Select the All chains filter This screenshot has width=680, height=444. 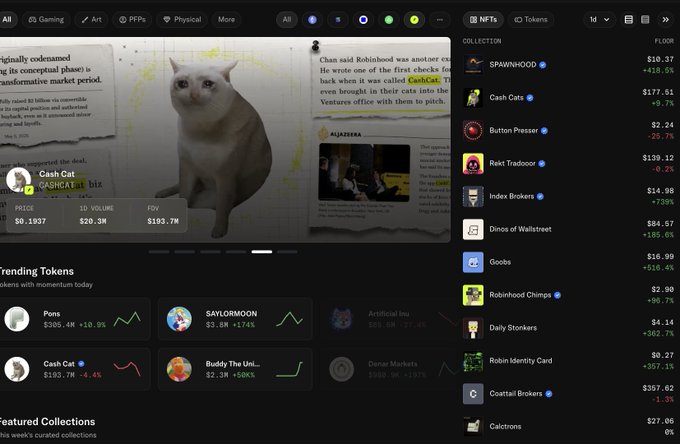click(287, 20)
